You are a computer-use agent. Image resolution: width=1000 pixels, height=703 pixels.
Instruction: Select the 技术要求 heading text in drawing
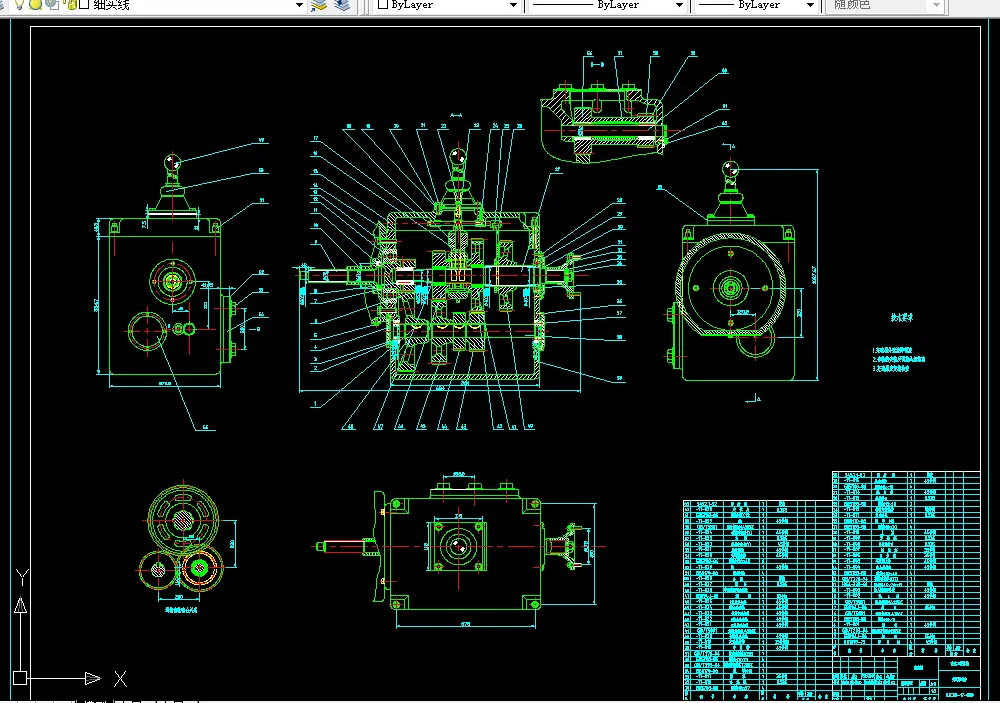click(902, 317)
